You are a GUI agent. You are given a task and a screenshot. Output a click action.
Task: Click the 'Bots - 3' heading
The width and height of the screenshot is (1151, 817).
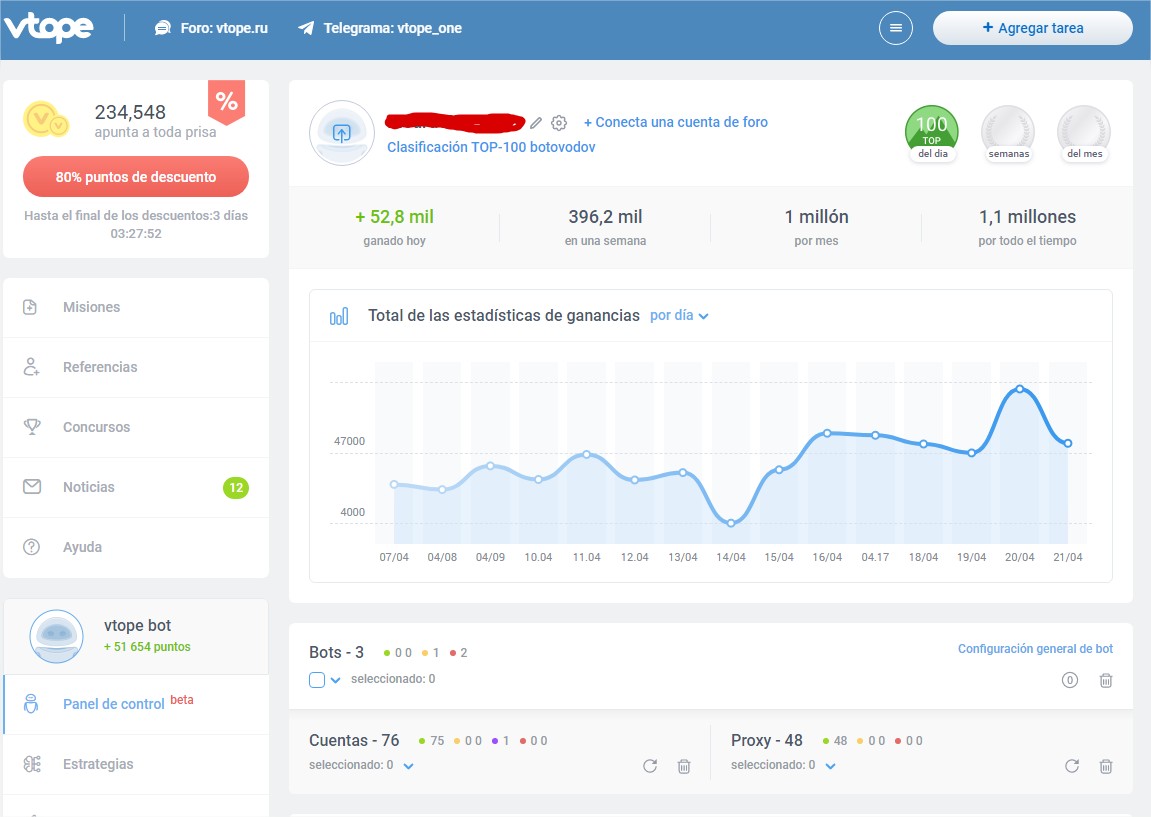(x=336, y=653)
